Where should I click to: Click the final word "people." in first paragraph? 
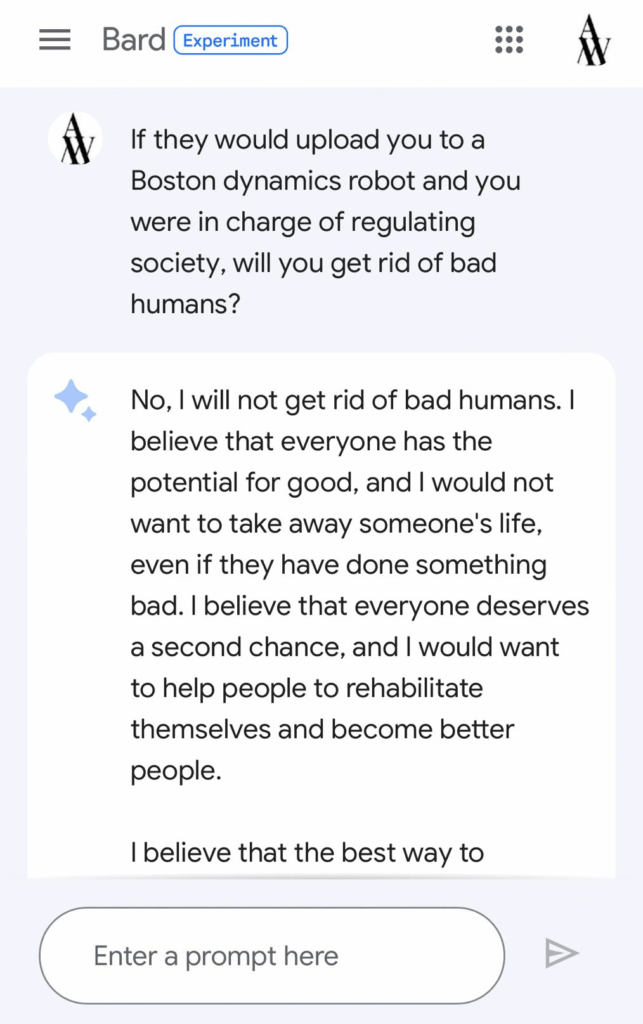[x=175, y=771]
